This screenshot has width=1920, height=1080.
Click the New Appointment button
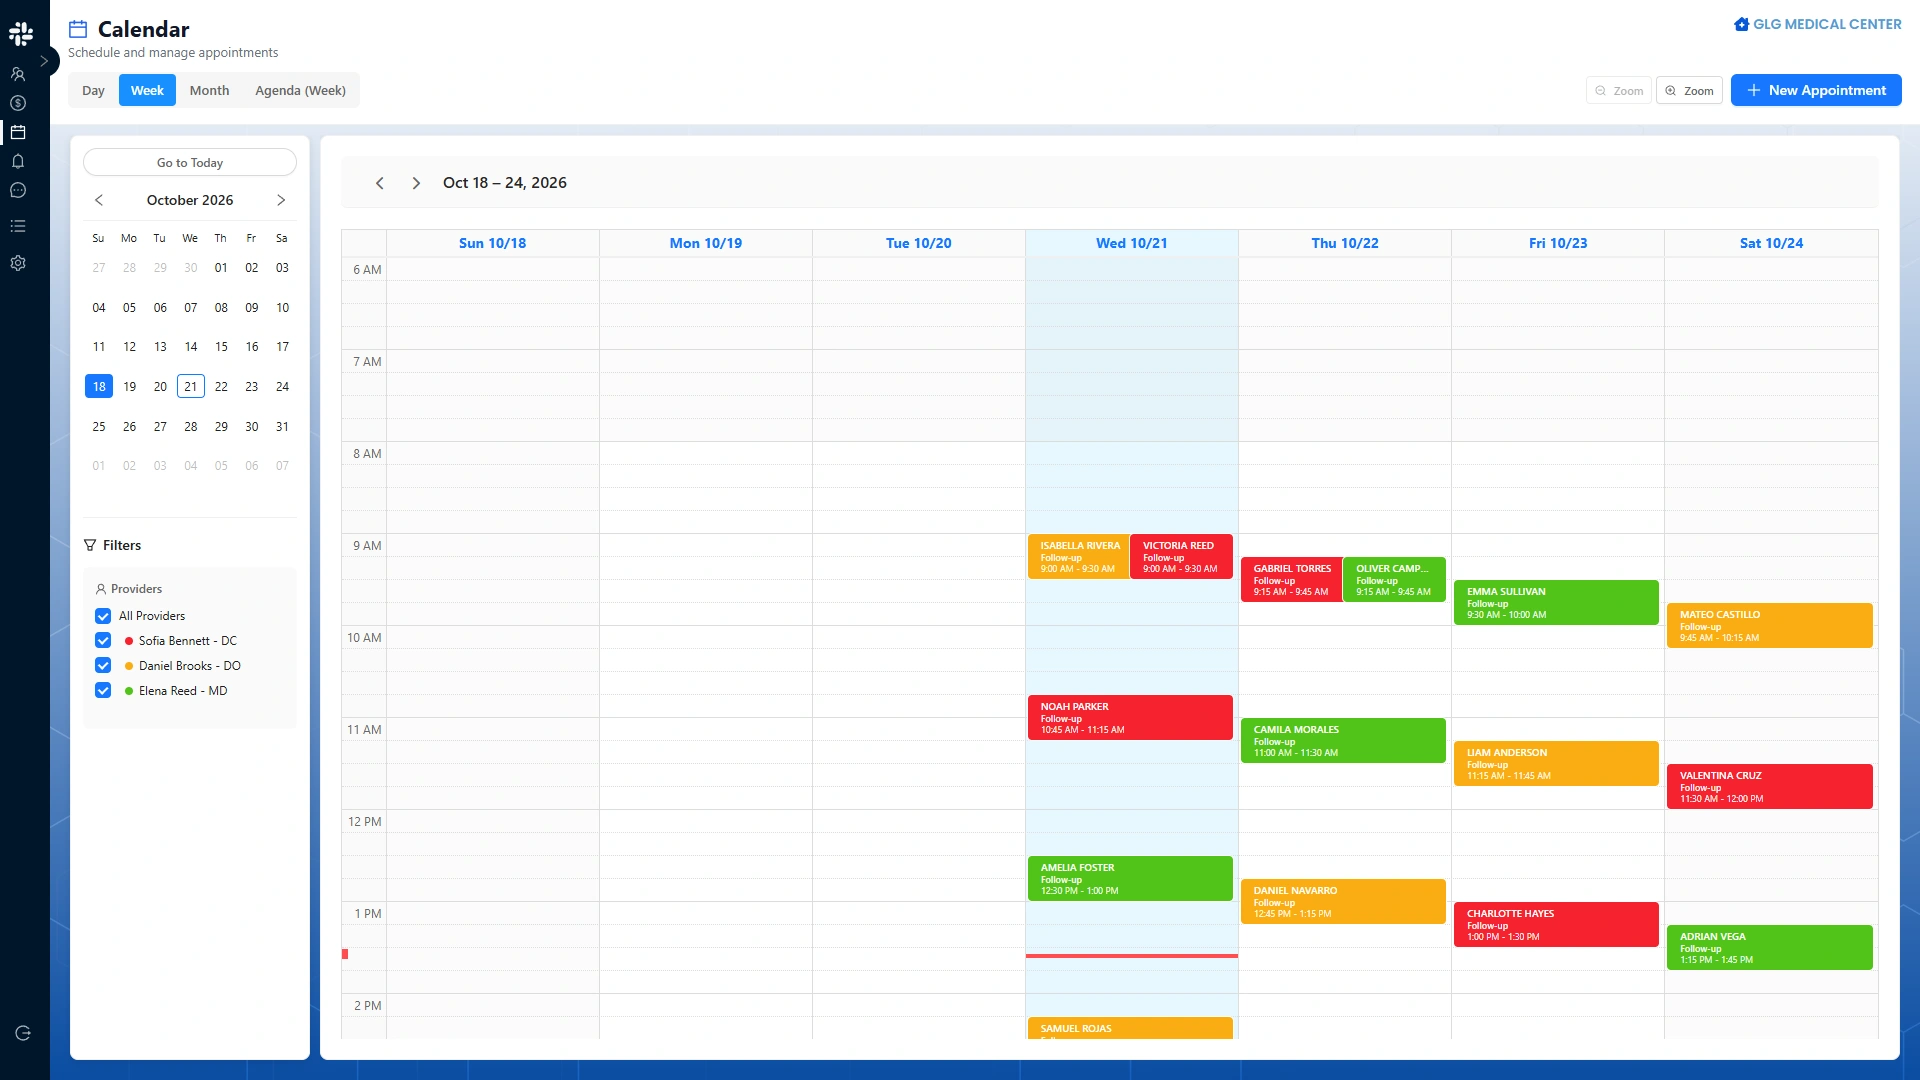[x=1816, y=90]
